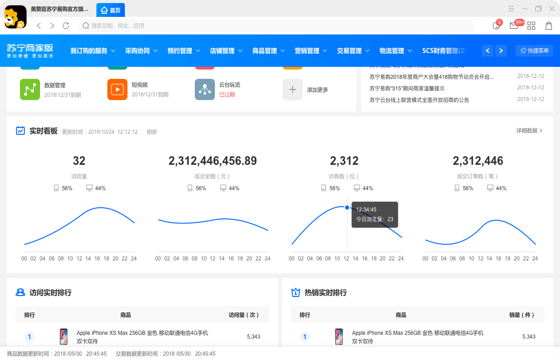Open the 苏宁易购"315"期间商家温馨提示 news
Image resolution: width=560 pixels, height=361 pixels.
[x=407, y=88]
